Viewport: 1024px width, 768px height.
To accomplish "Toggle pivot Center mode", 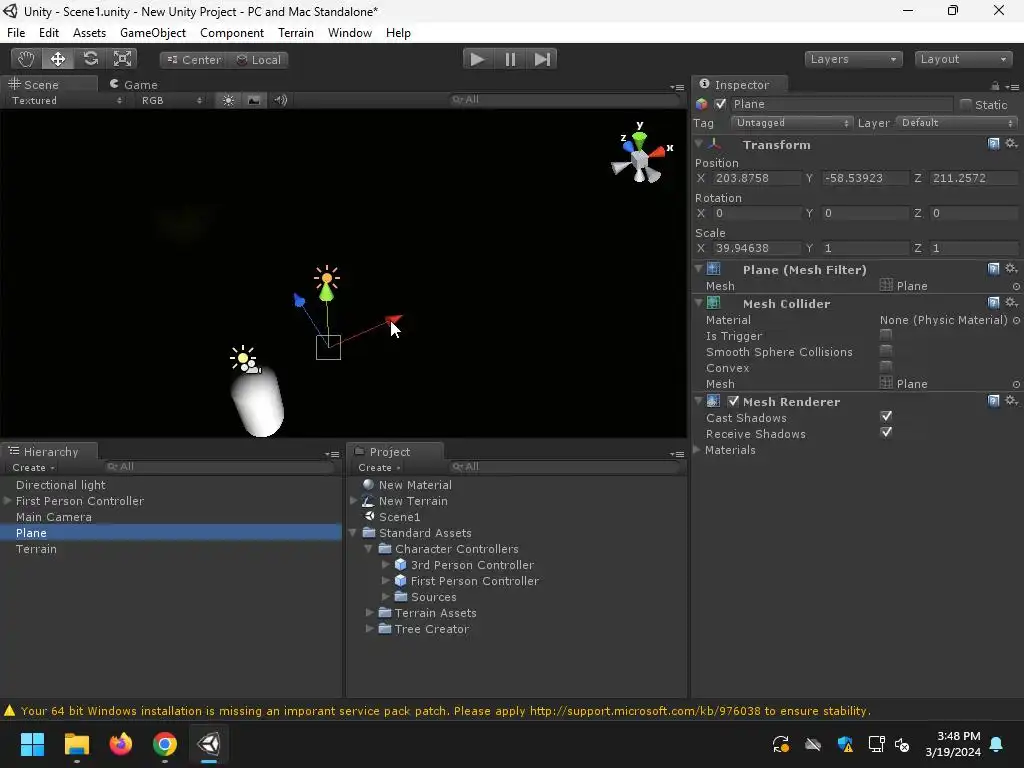I will tap(193, 59).
